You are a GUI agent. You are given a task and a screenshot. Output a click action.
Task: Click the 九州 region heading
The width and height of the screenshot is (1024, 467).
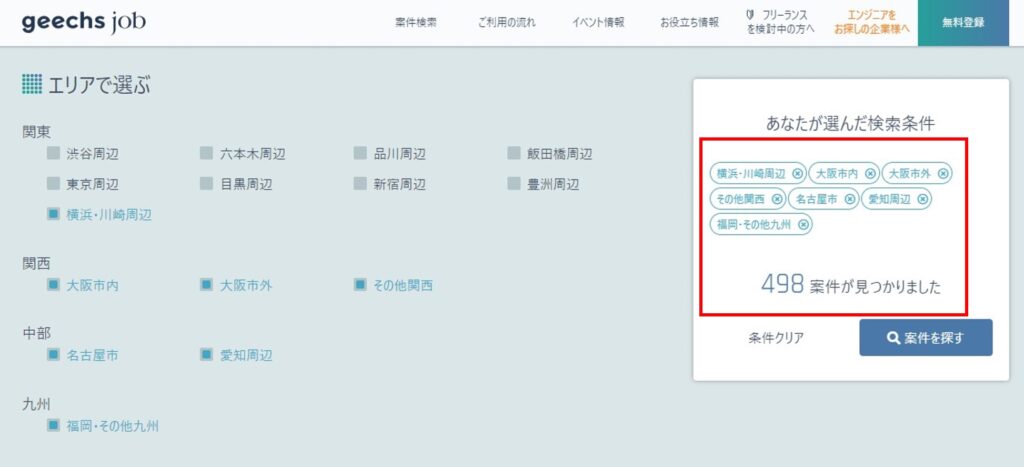tap(37, 404)
